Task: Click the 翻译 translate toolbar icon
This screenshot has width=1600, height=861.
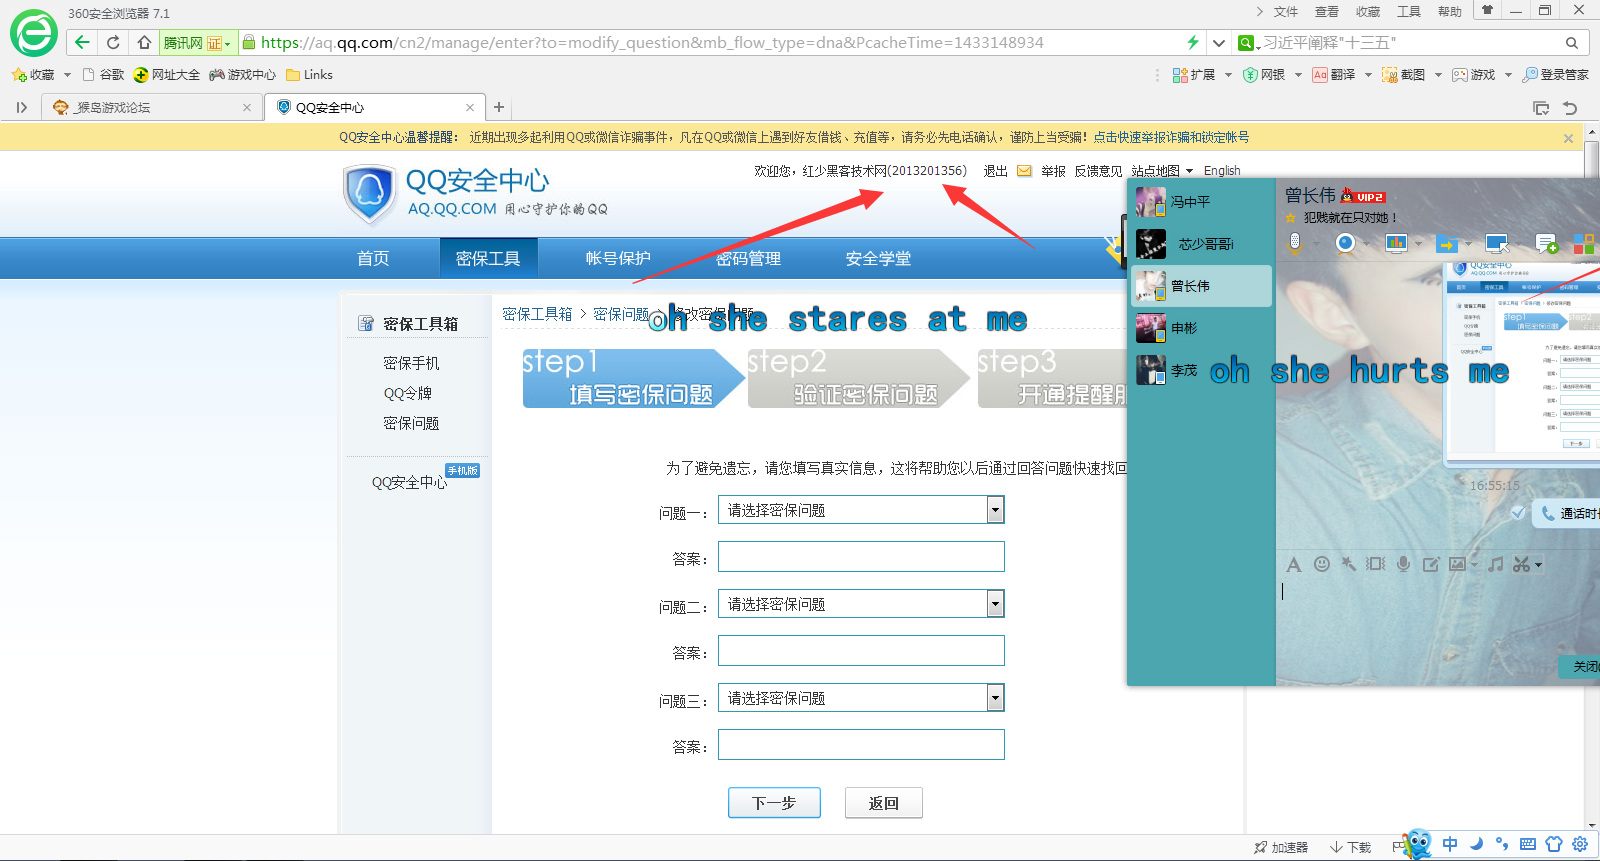Action: click(1334, 75)
